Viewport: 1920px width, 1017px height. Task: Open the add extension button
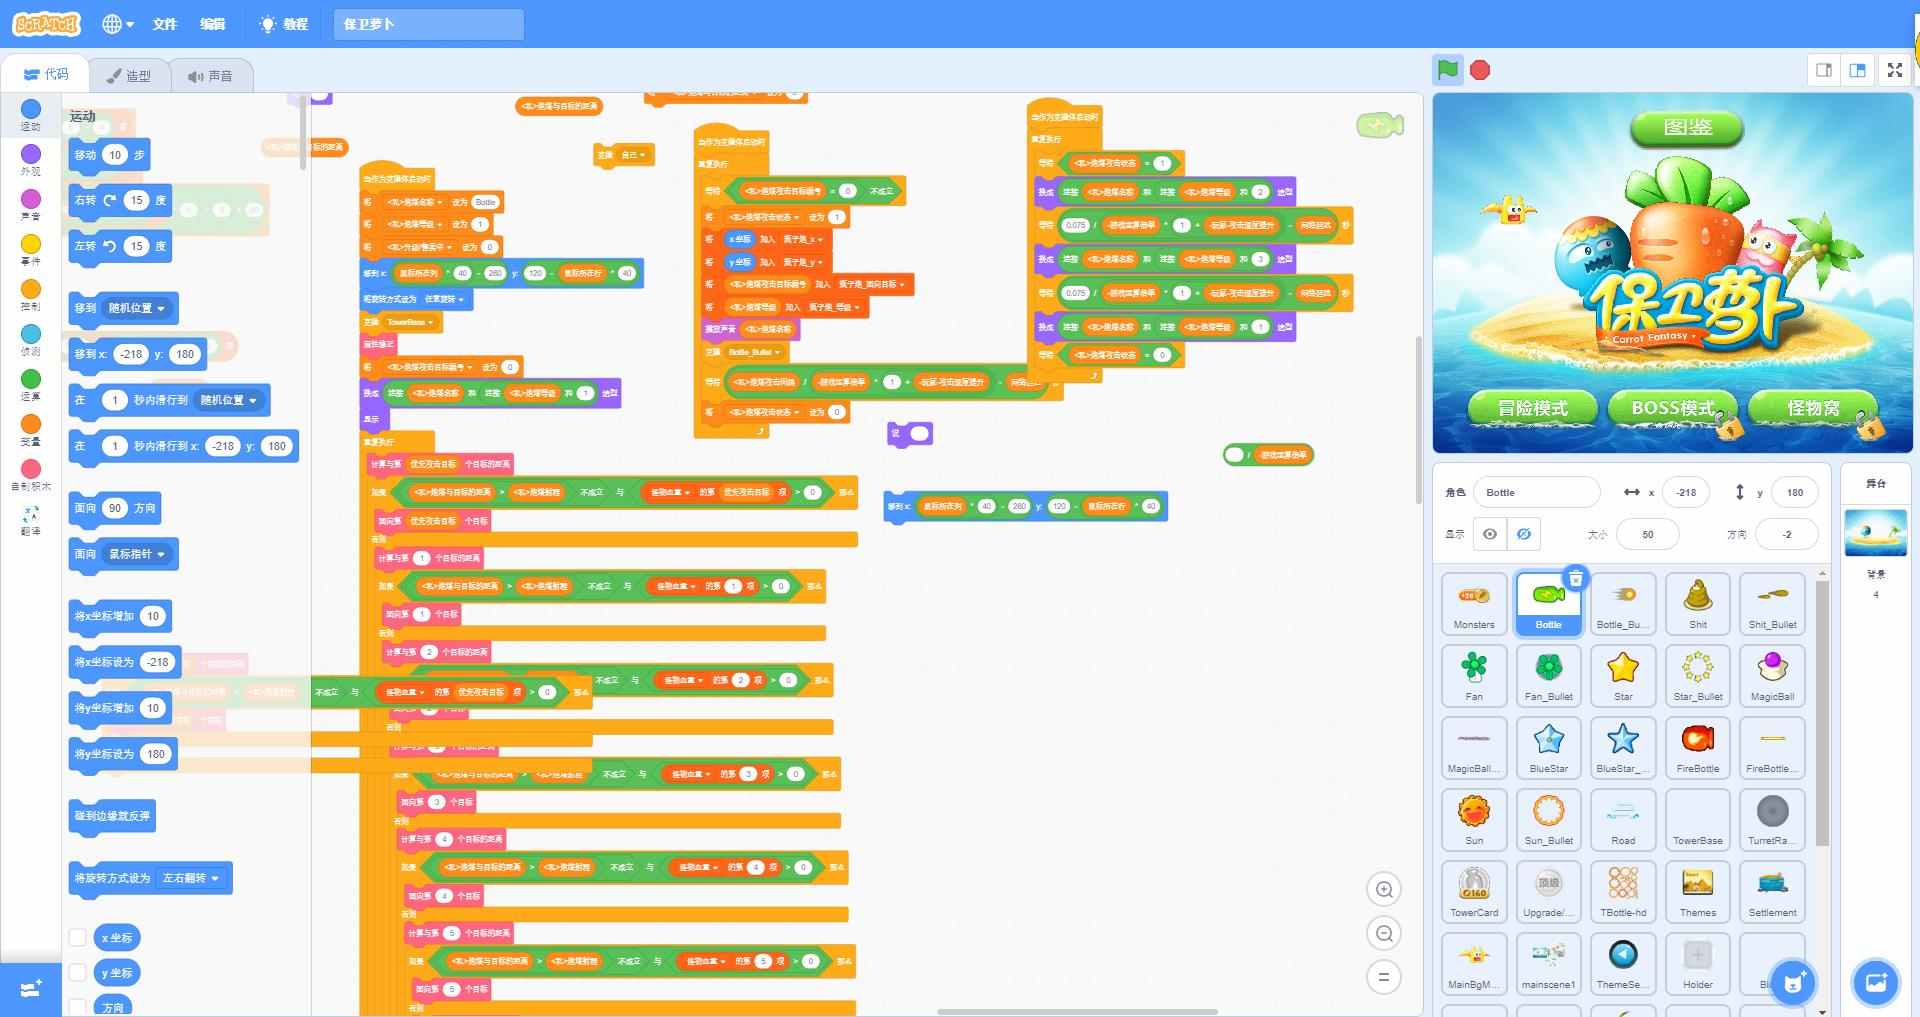(x=30, y=988)
